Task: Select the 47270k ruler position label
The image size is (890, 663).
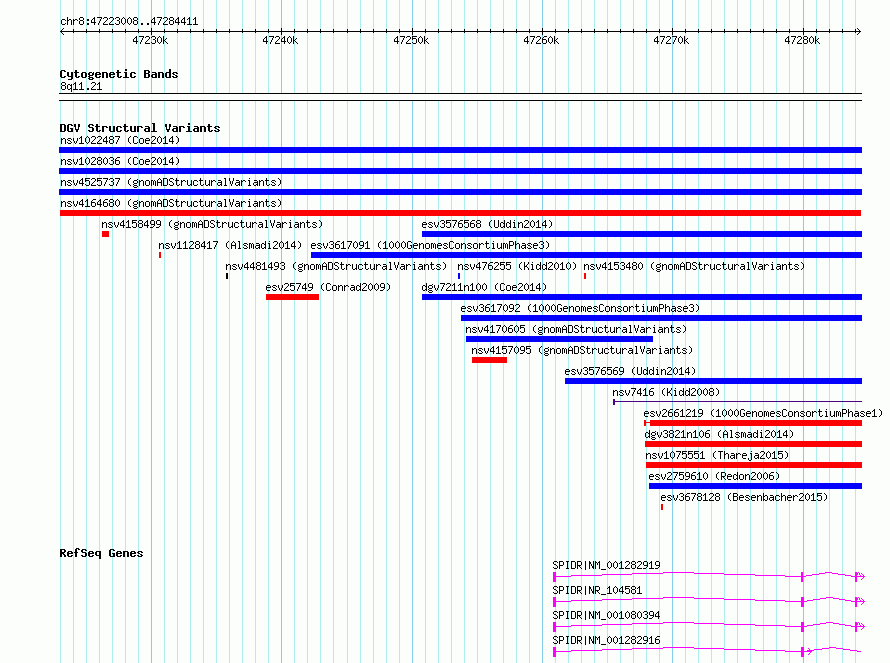Action: 671,40
